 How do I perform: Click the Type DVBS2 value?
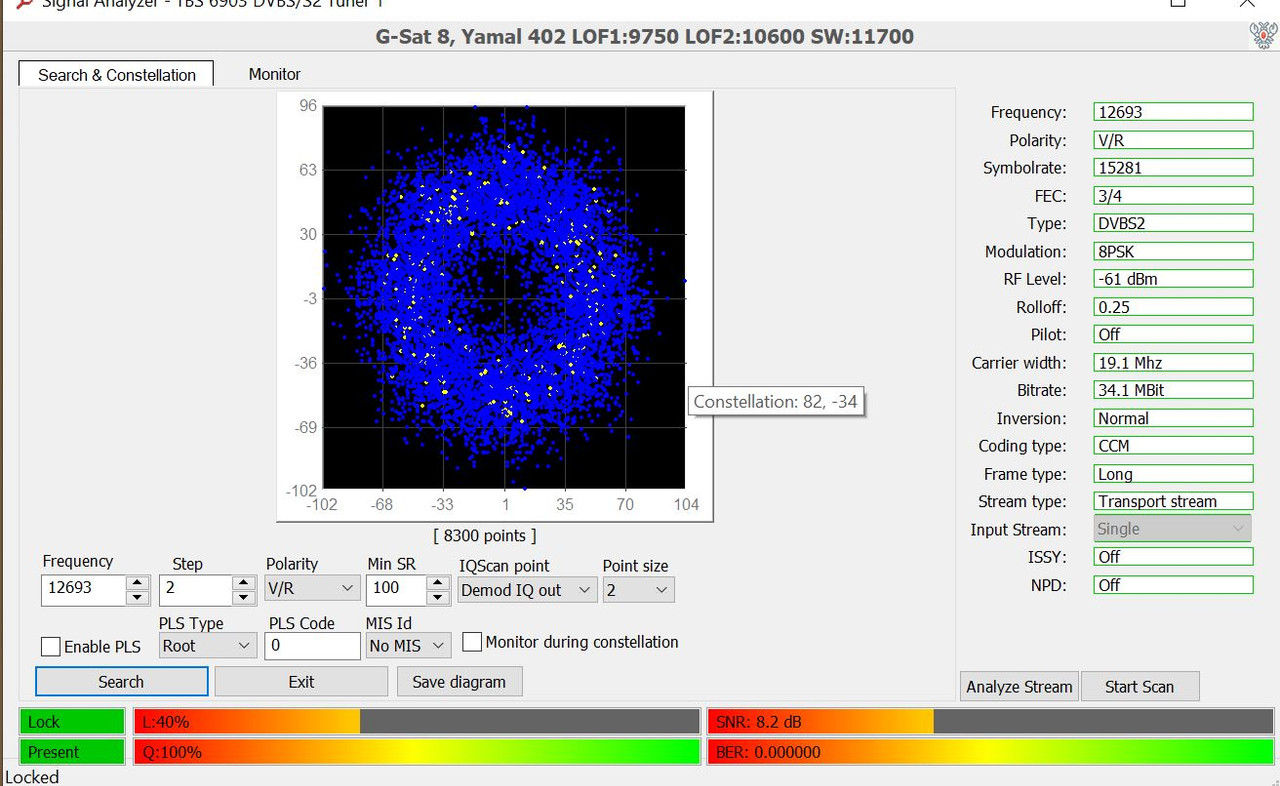1172,223
